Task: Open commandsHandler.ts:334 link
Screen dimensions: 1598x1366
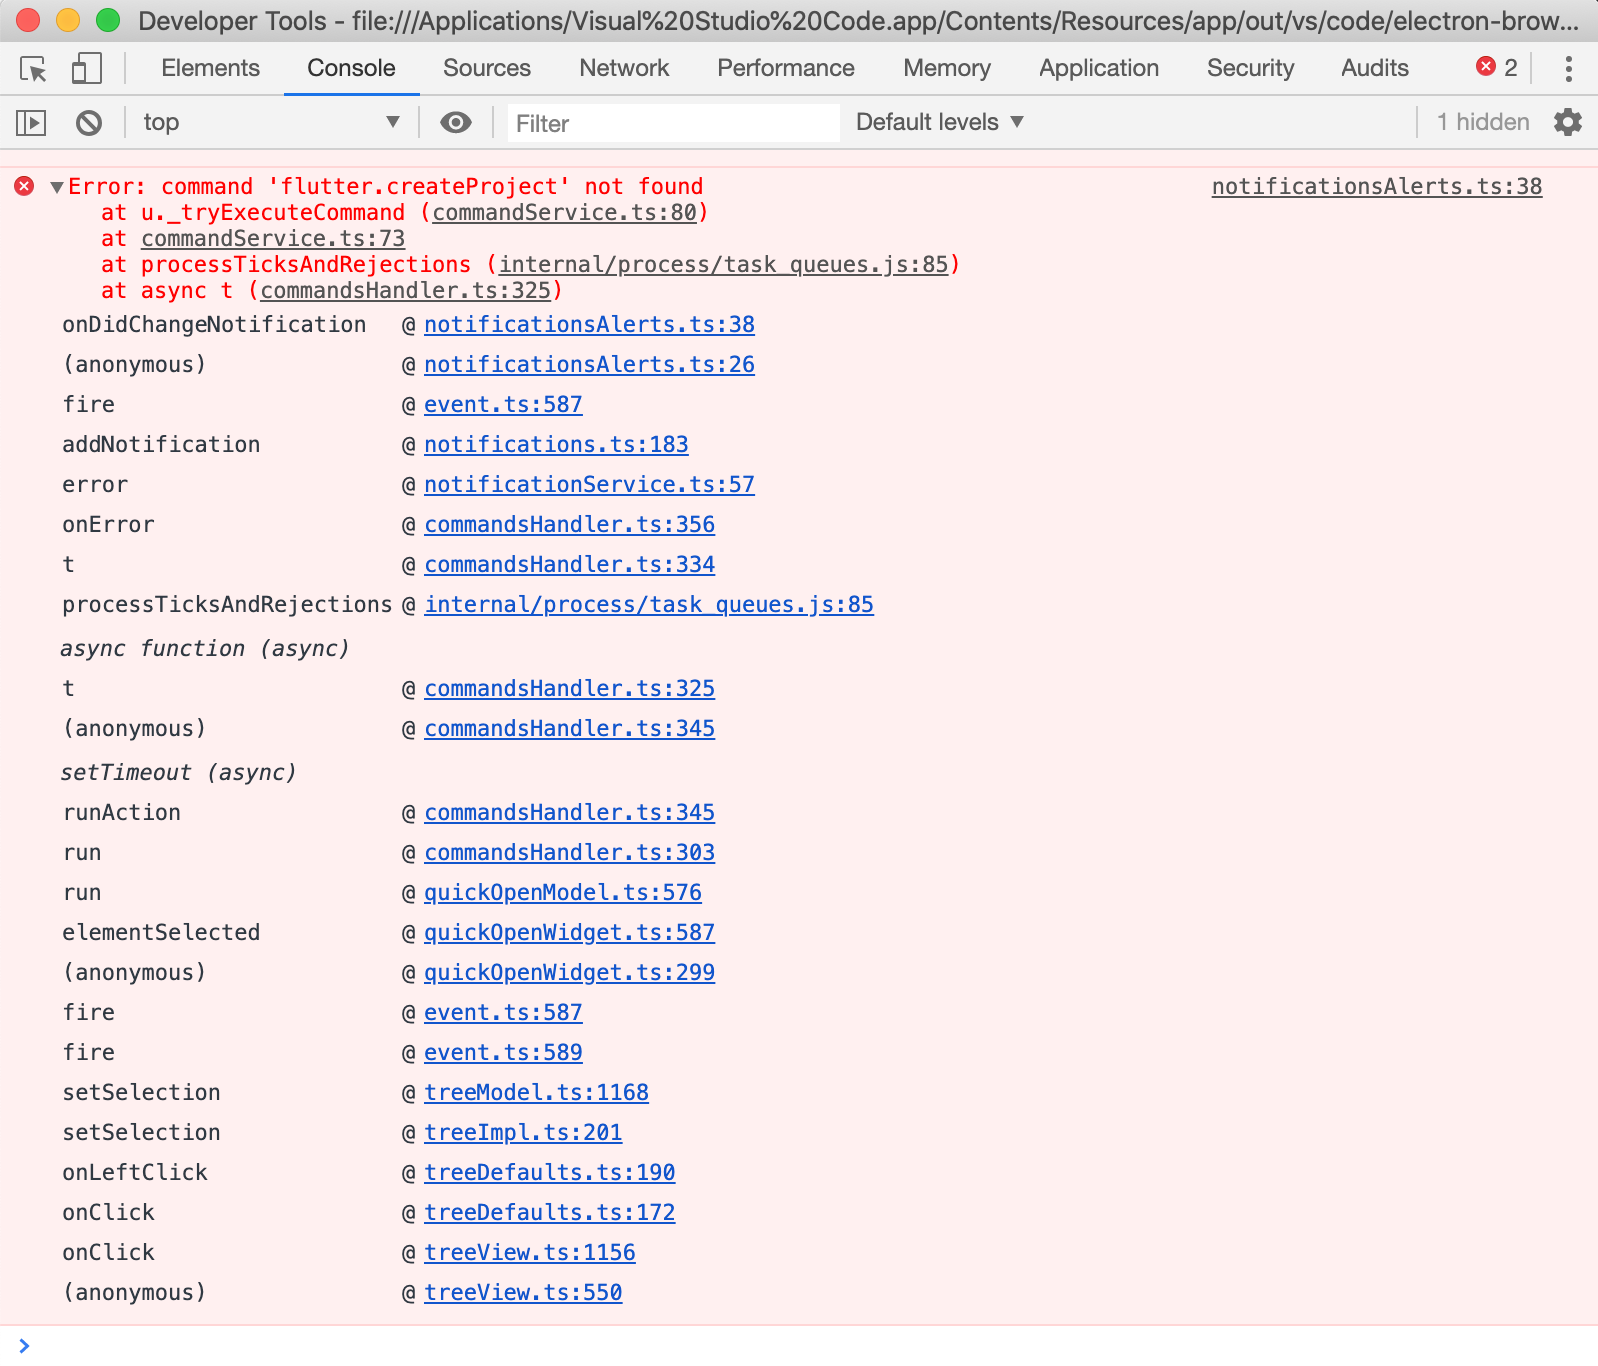Action: (569, 564)
